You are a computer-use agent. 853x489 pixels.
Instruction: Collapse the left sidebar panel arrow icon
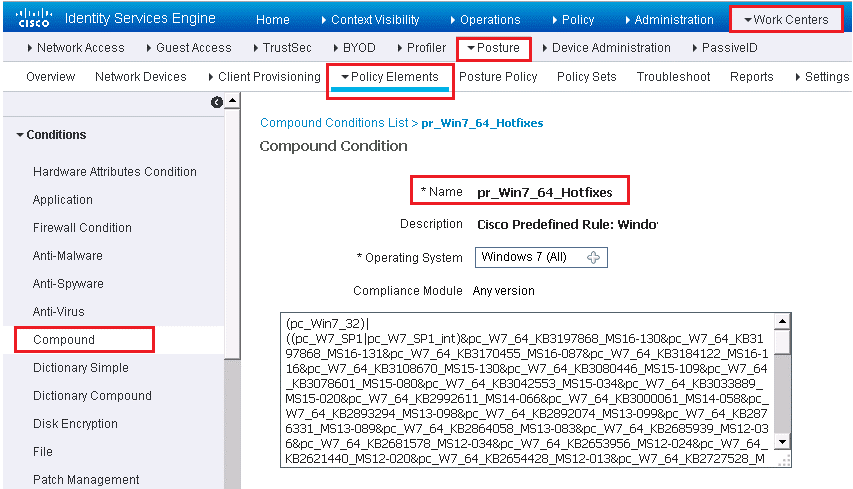tap(217, 102)
